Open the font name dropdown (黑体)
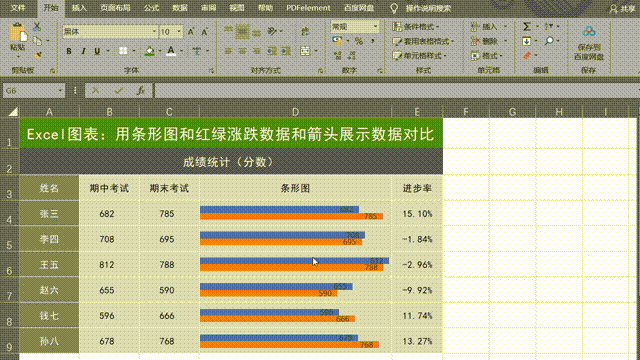The image size is (640, 360). pyautogui.click(x=154, y=31)
